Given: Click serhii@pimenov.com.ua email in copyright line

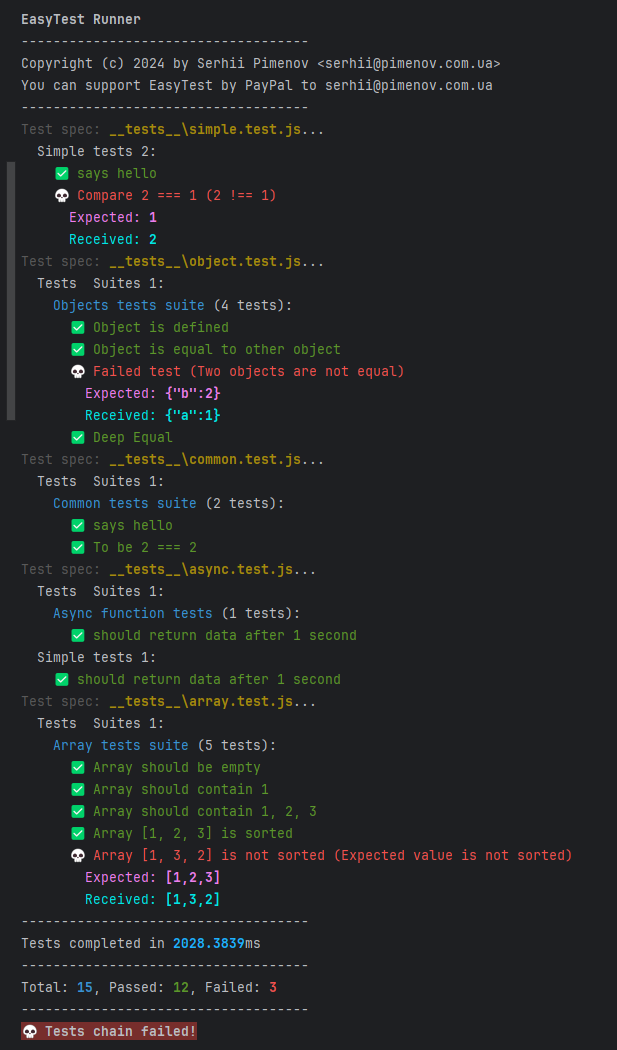Looking at the screenshot, I should click(409, 64).
